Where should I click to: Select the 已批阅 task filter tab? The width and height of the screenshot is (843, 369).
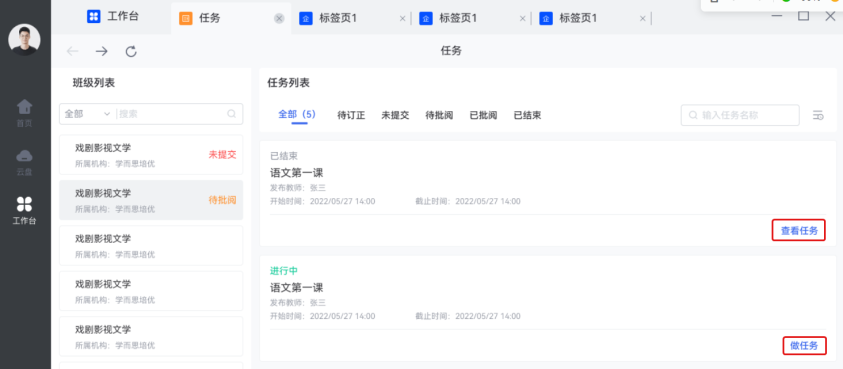click(483, 115)
